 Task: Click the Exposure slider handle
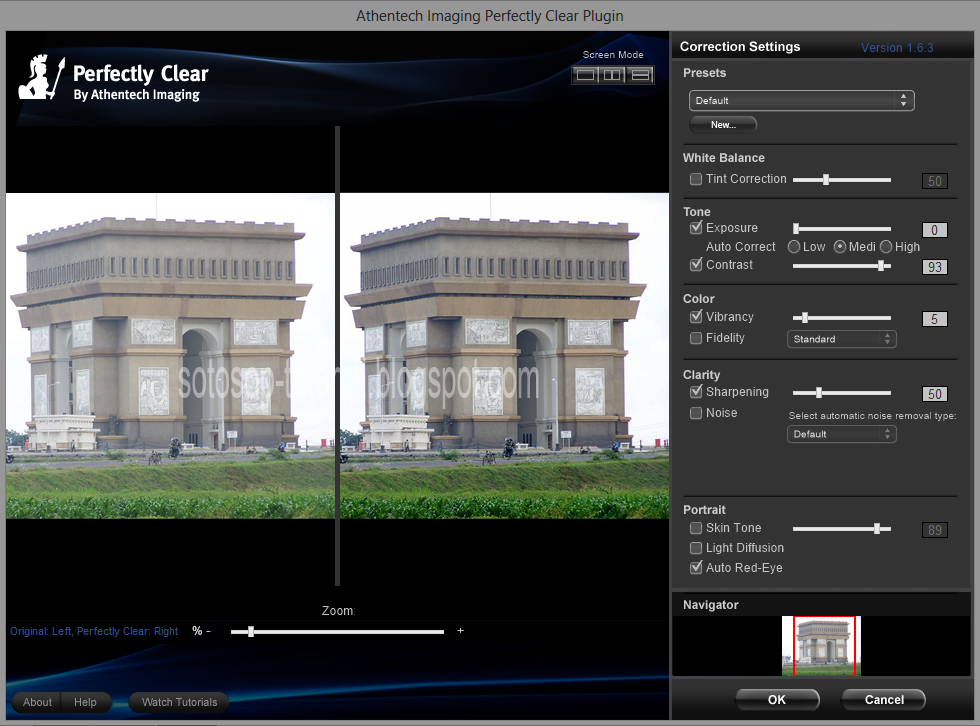click(x=796, y=229)
